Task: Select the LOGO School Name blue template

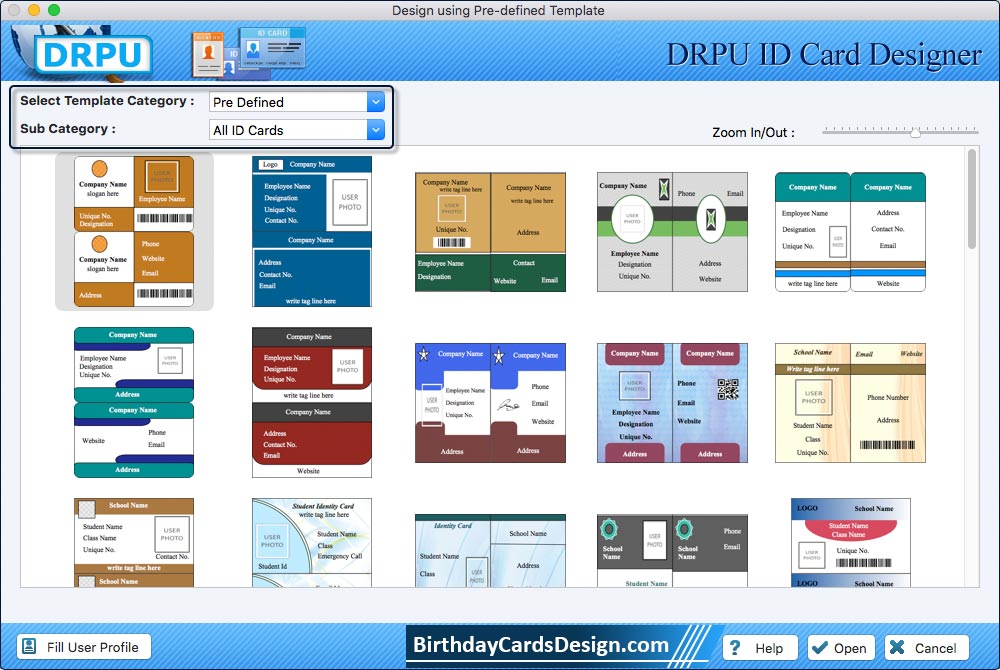Action: pyautogui.click(x=851, y=543)
